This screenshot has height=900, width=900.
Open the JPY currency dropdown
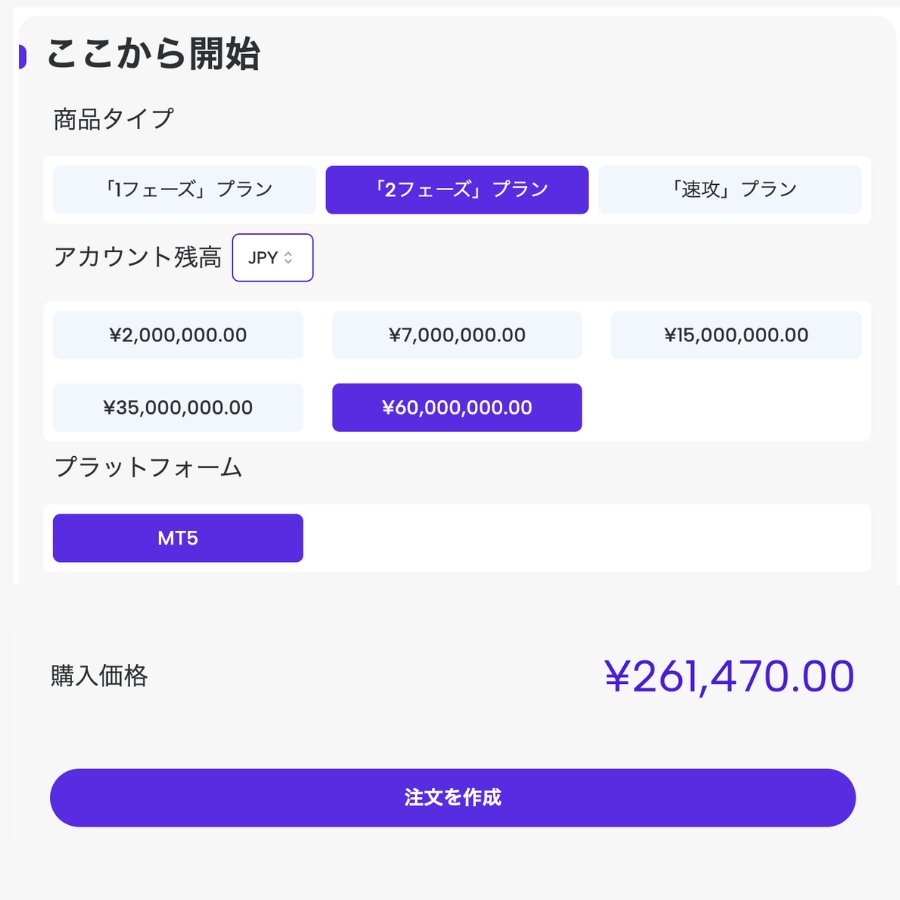pyautogui.click(x=272, y=258)
